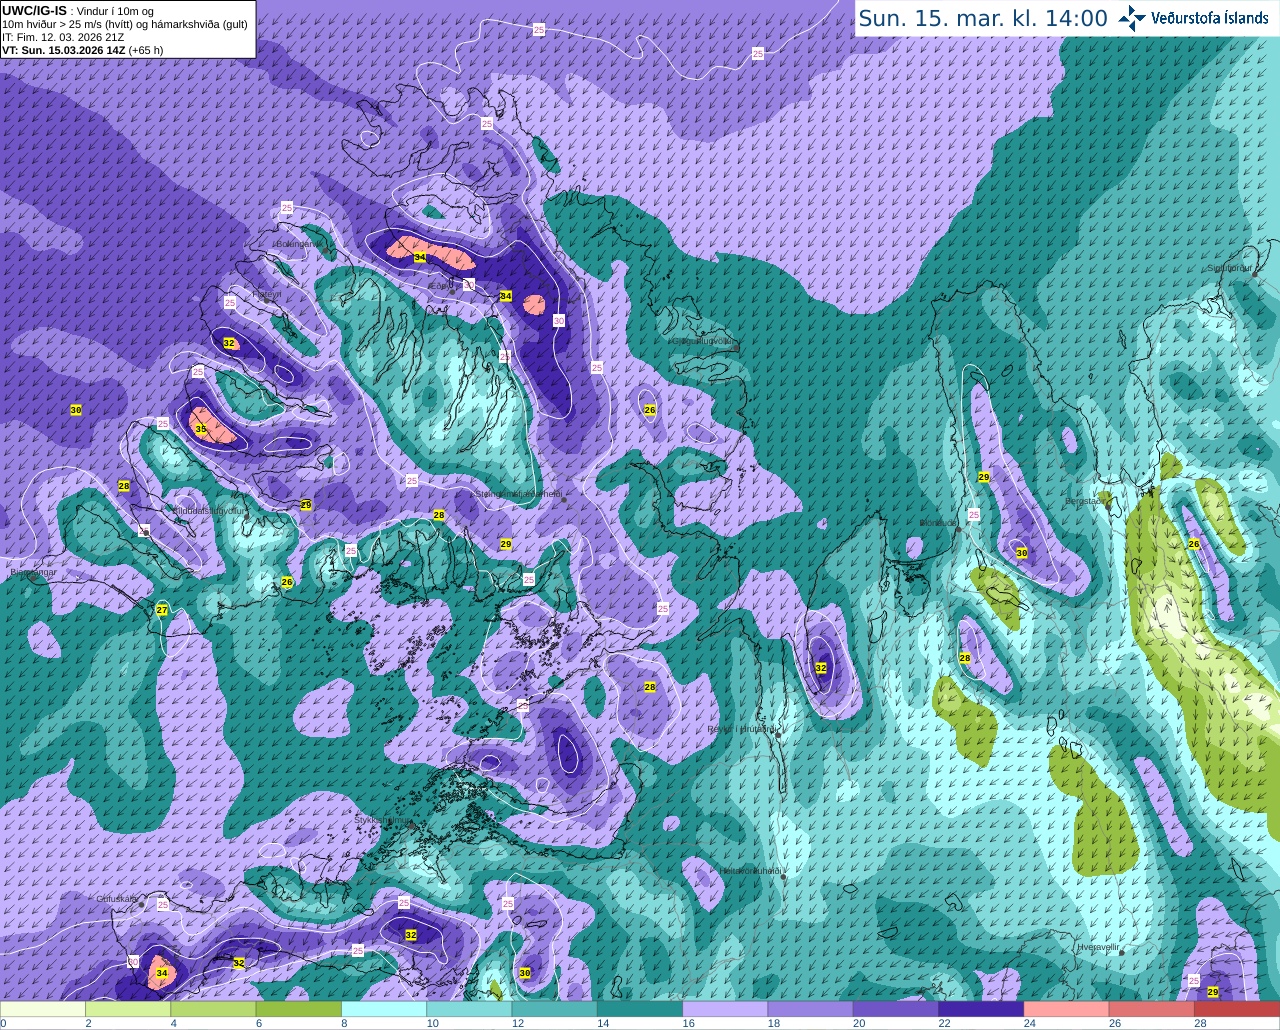This screenshot has width=1280, height=1030.
Task: Select the 'IT: Fim. 12. 03. 2026 21Z' line
Action: 63,37
